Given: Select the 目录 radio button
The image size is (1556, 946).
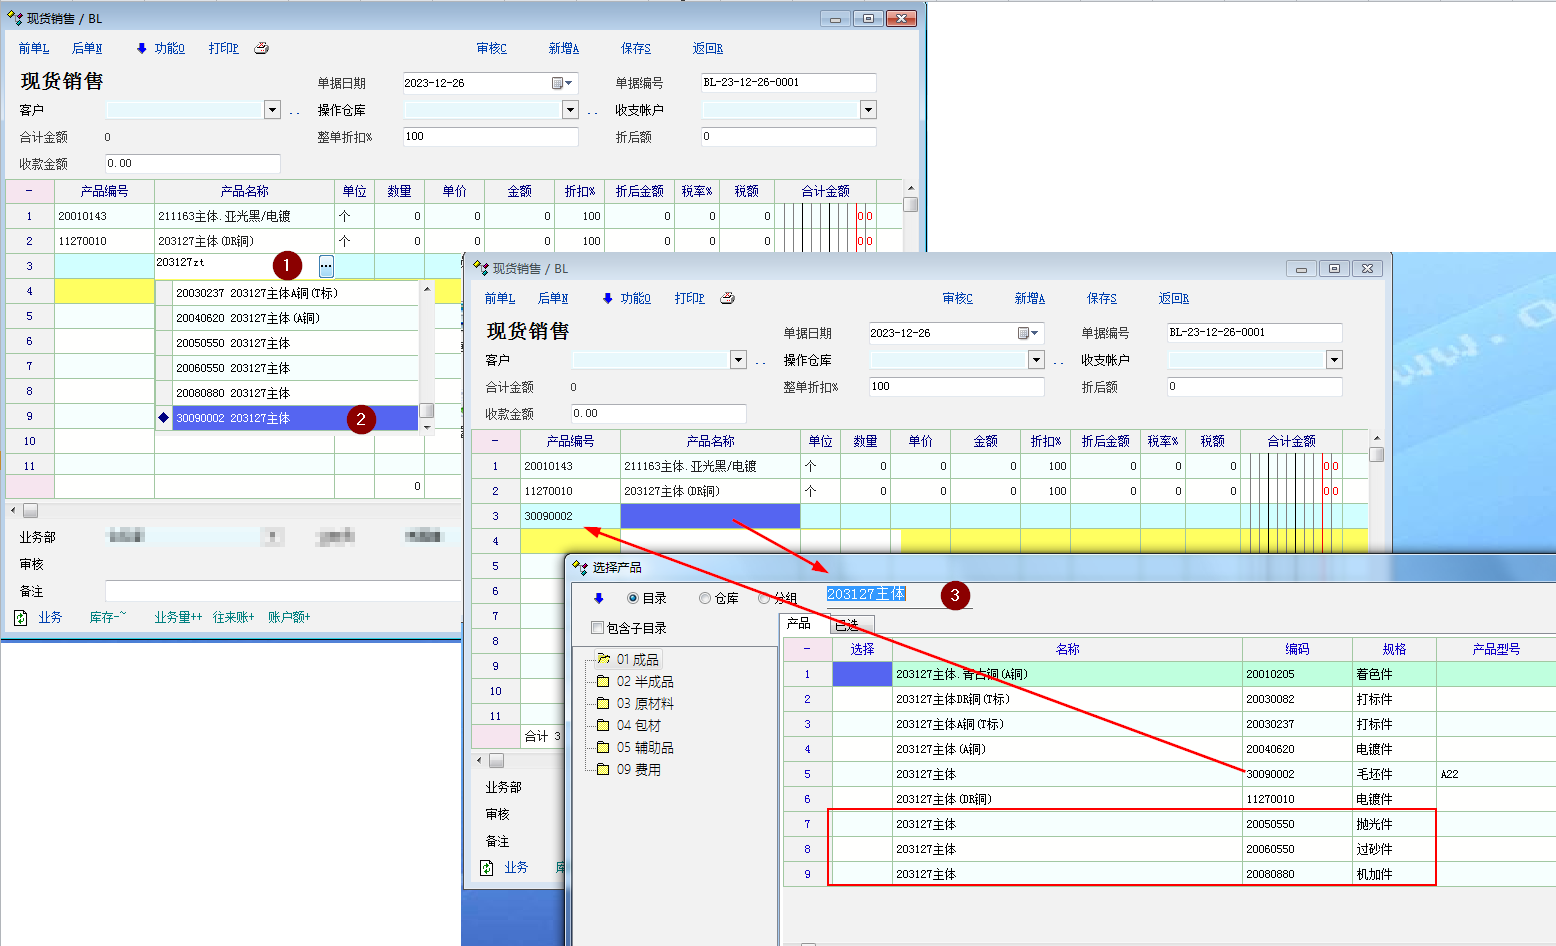Looking at the screenshot, I should click(x=633, y=598).
